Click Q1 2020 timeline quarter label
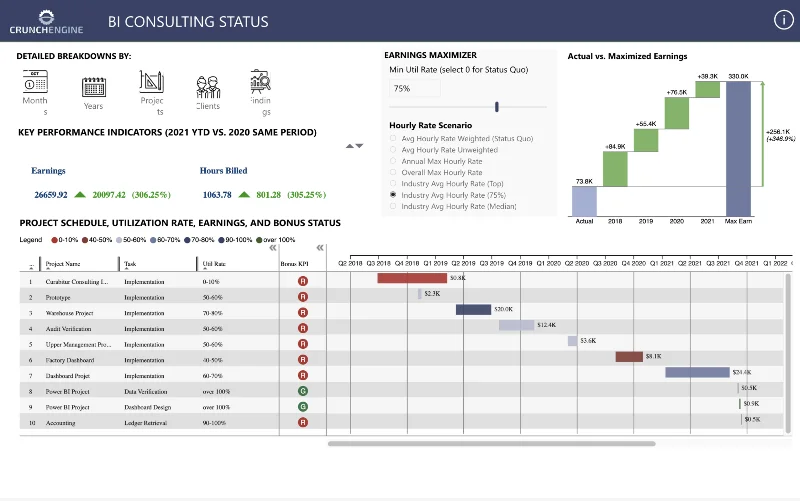 pyautogui.click(x=547, y=263)
